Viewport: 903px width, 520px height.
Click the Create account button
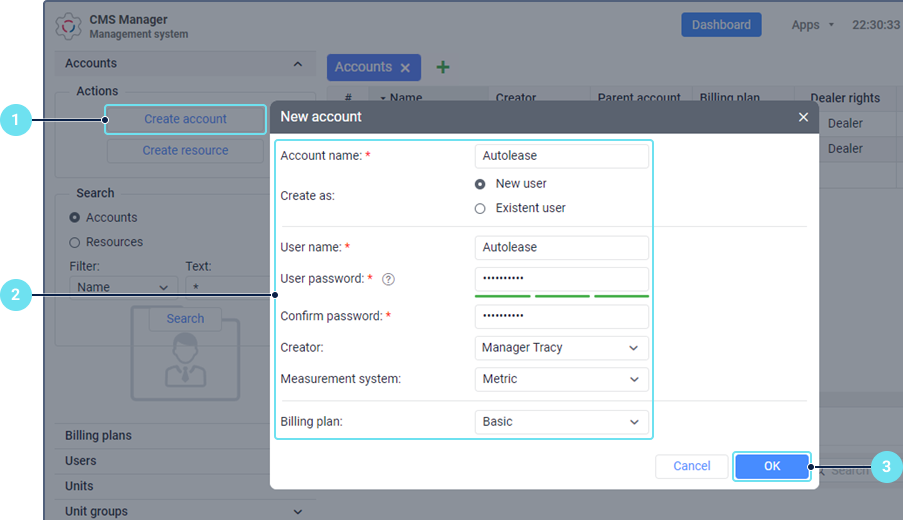pyautogui.click(x=185, y=119)
